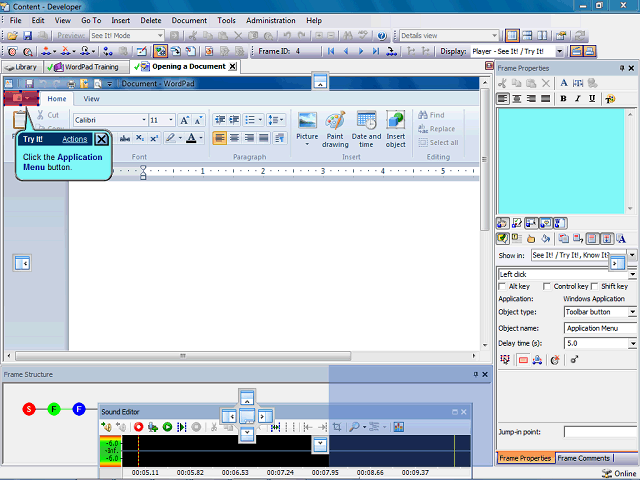This screenshot has width=640, height=480.
Task: Click the horizontal scrollbar under the document
Action: click(183, 356)
